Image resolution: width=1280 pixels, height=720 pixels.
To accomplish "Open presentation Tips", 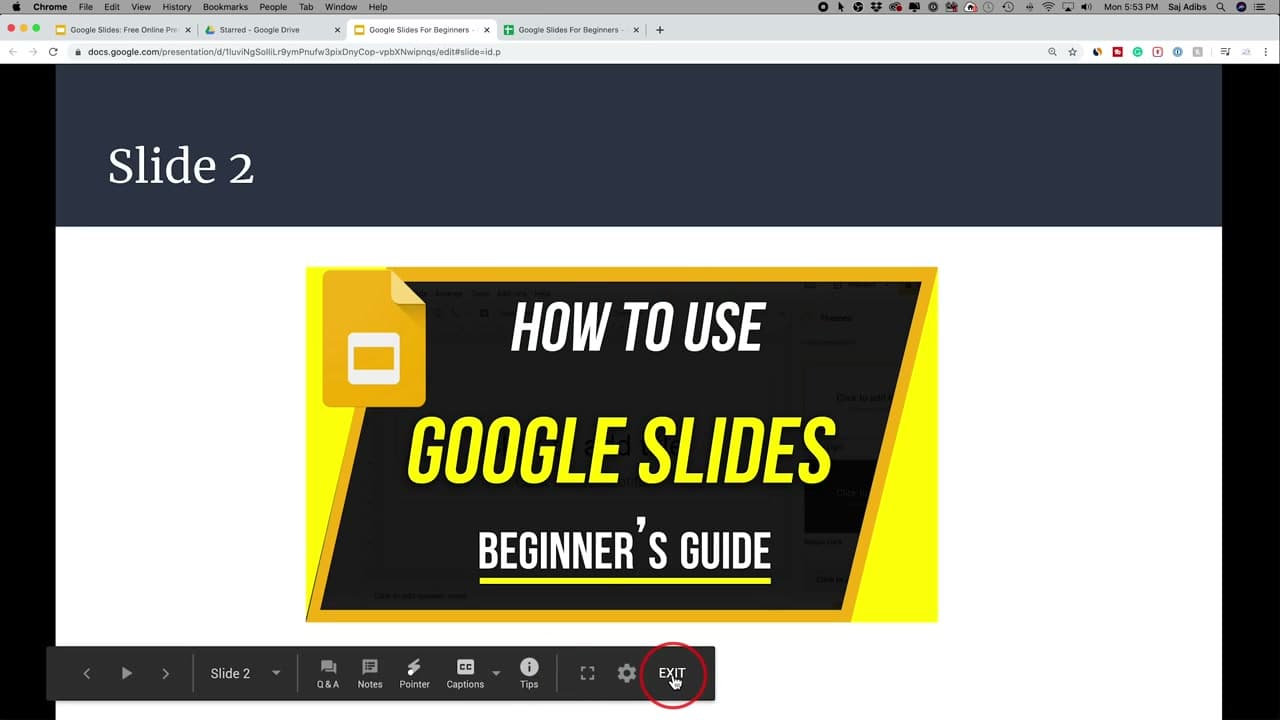I will (x=529, y=674).
